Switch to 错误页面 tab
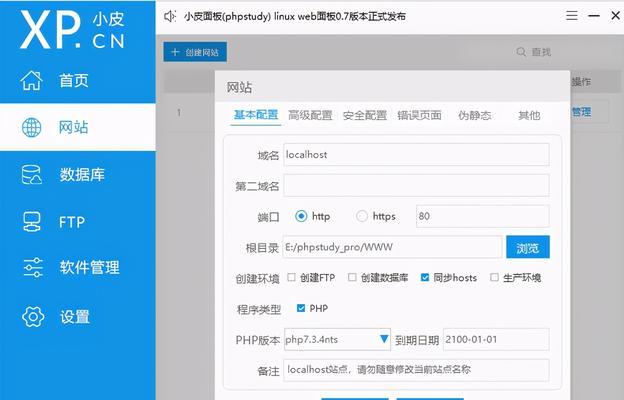Viewport: 624px width, 400px height. [419, 115]
